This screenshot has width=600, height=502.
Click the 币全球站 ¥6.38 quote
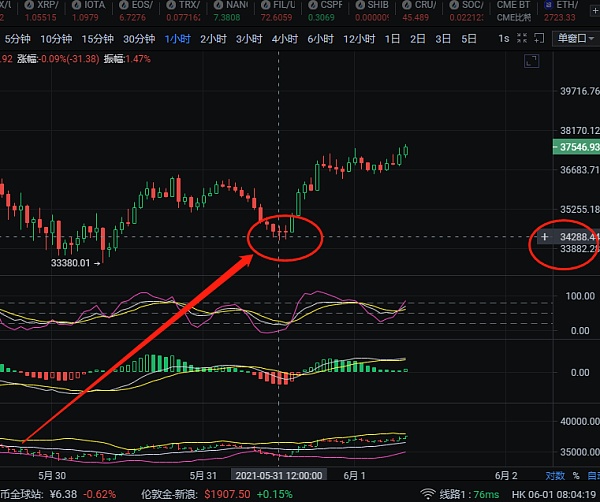[58, 494]
